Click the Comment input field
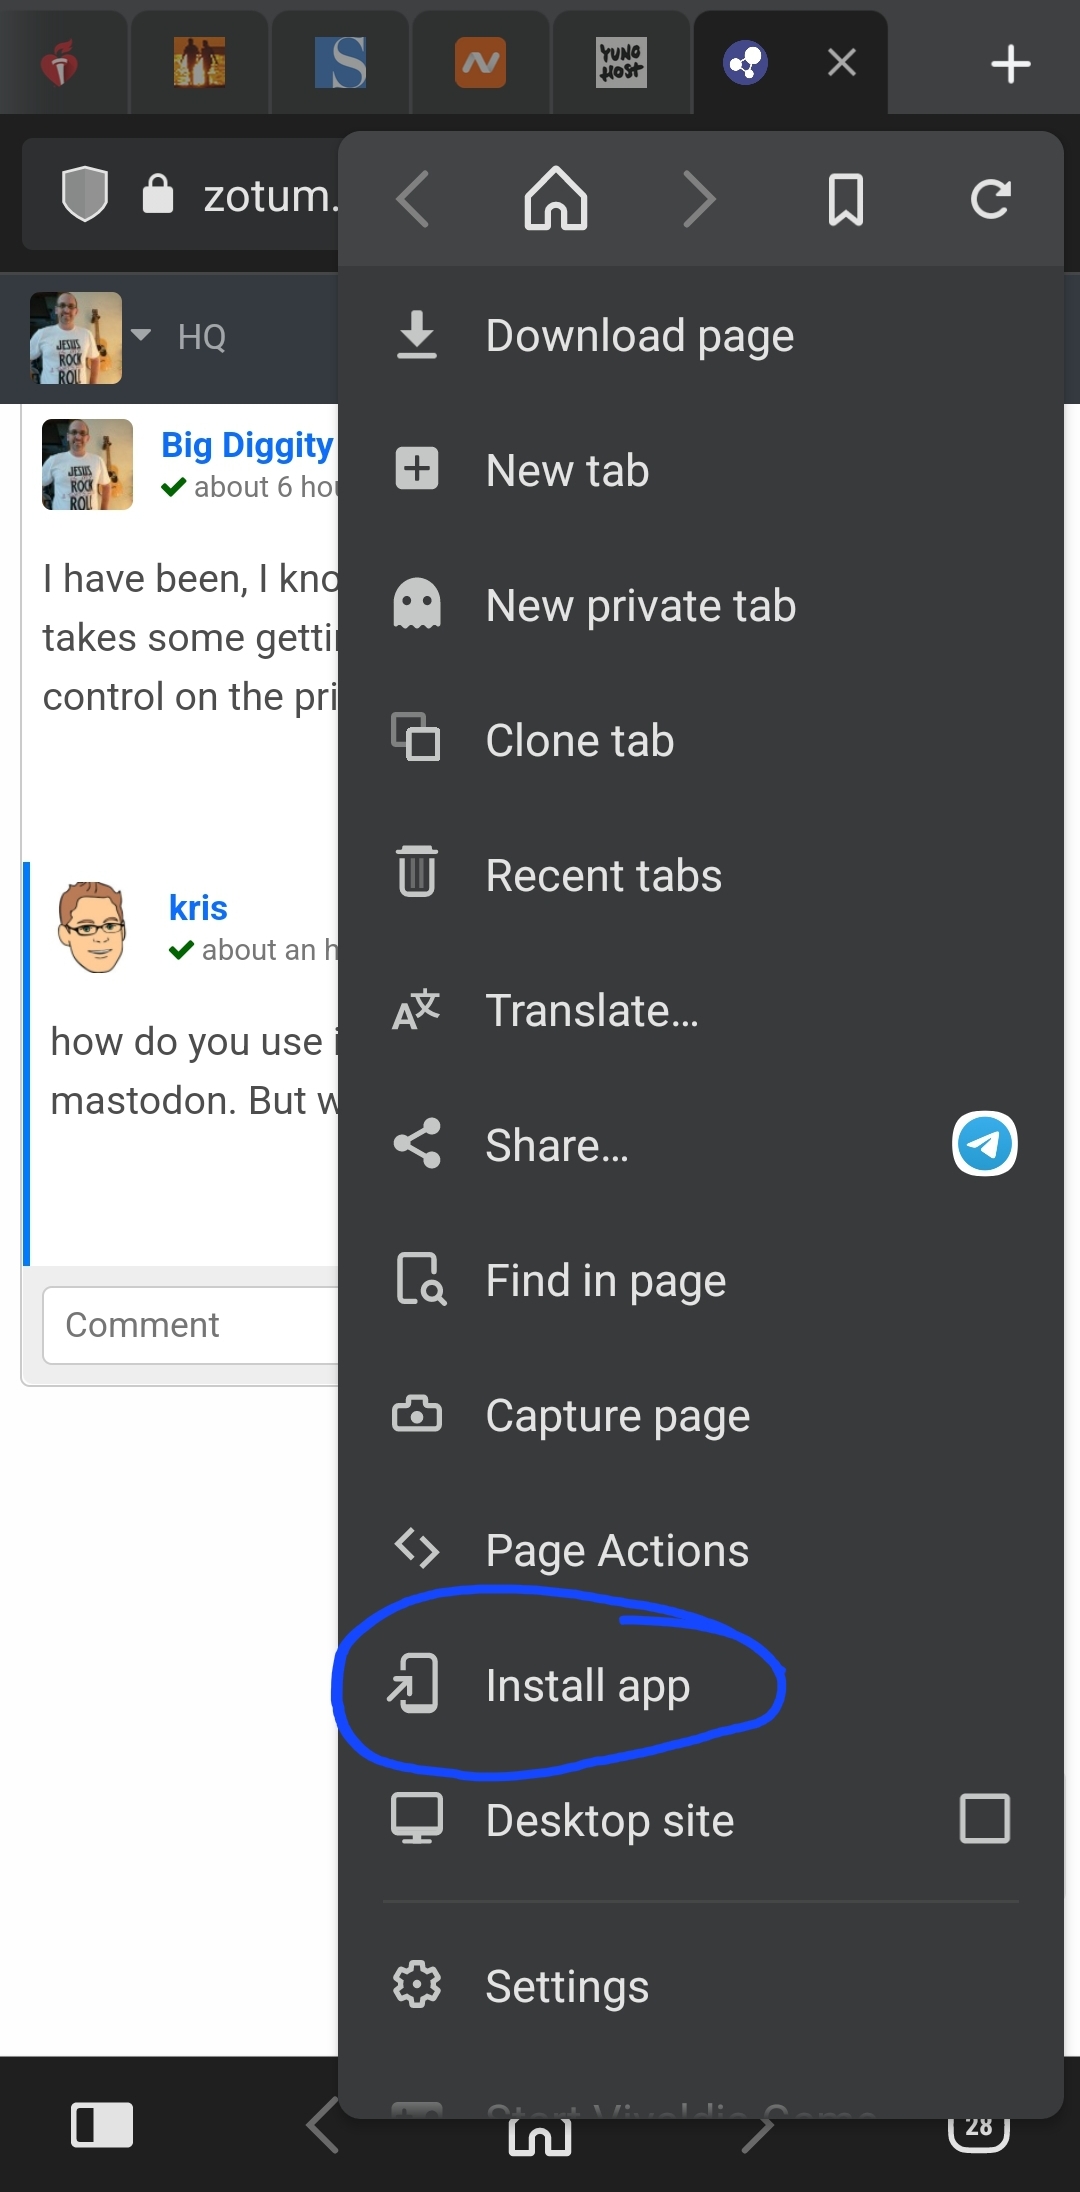 [190, 1325]
